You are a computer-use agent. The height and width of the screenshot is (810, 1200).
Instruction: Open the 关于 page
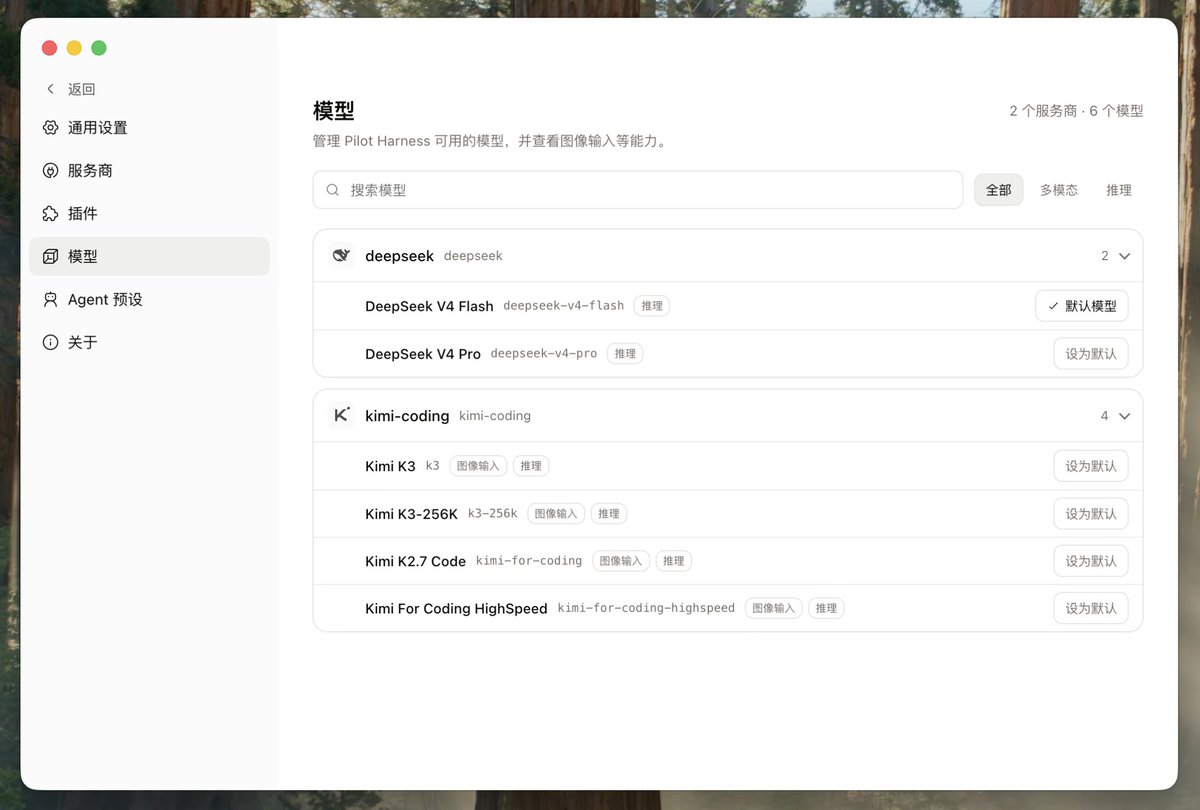pos(149,343)
